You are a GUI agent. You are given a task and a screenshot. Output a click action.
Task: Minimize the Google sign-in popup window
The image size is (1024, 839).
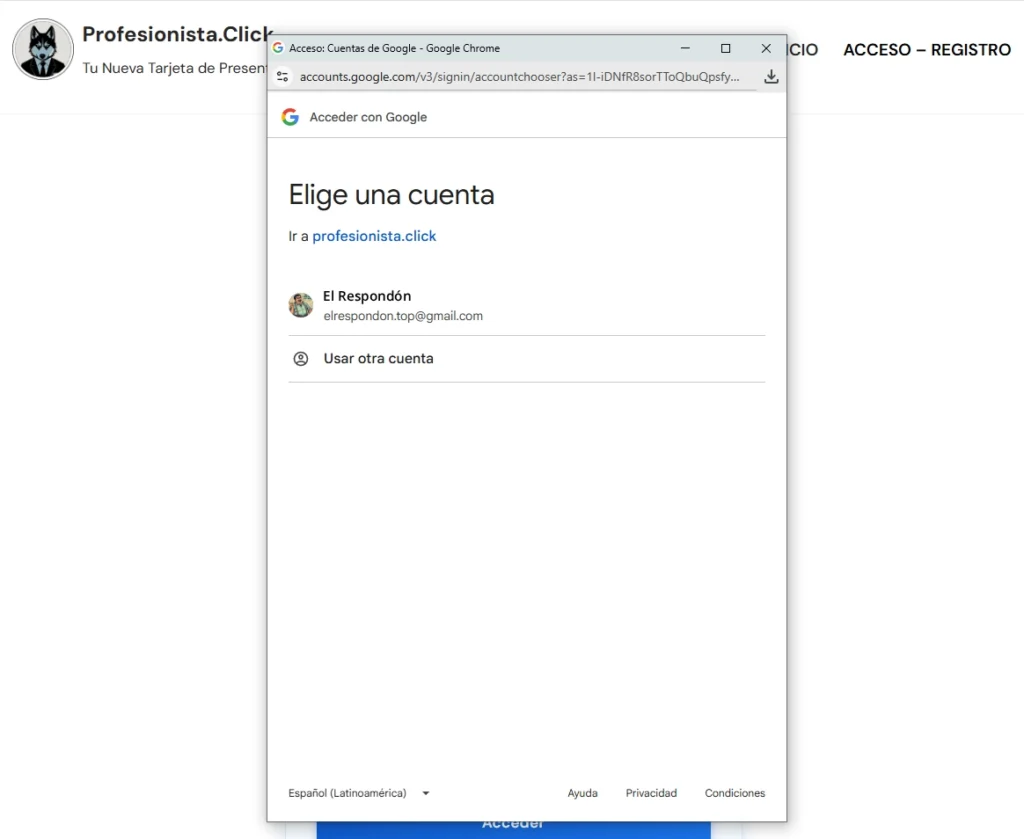[685, 48]
